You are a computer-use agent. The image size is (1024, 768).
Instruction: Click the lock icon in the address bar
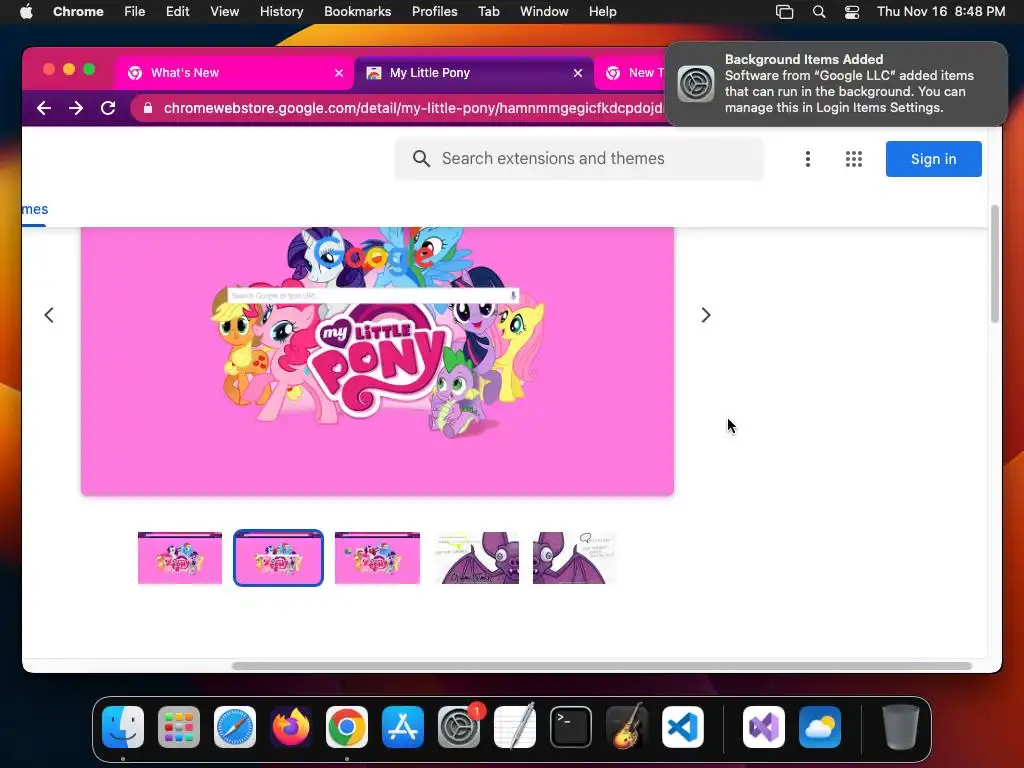pyautogui.click(x=148, y=108)
